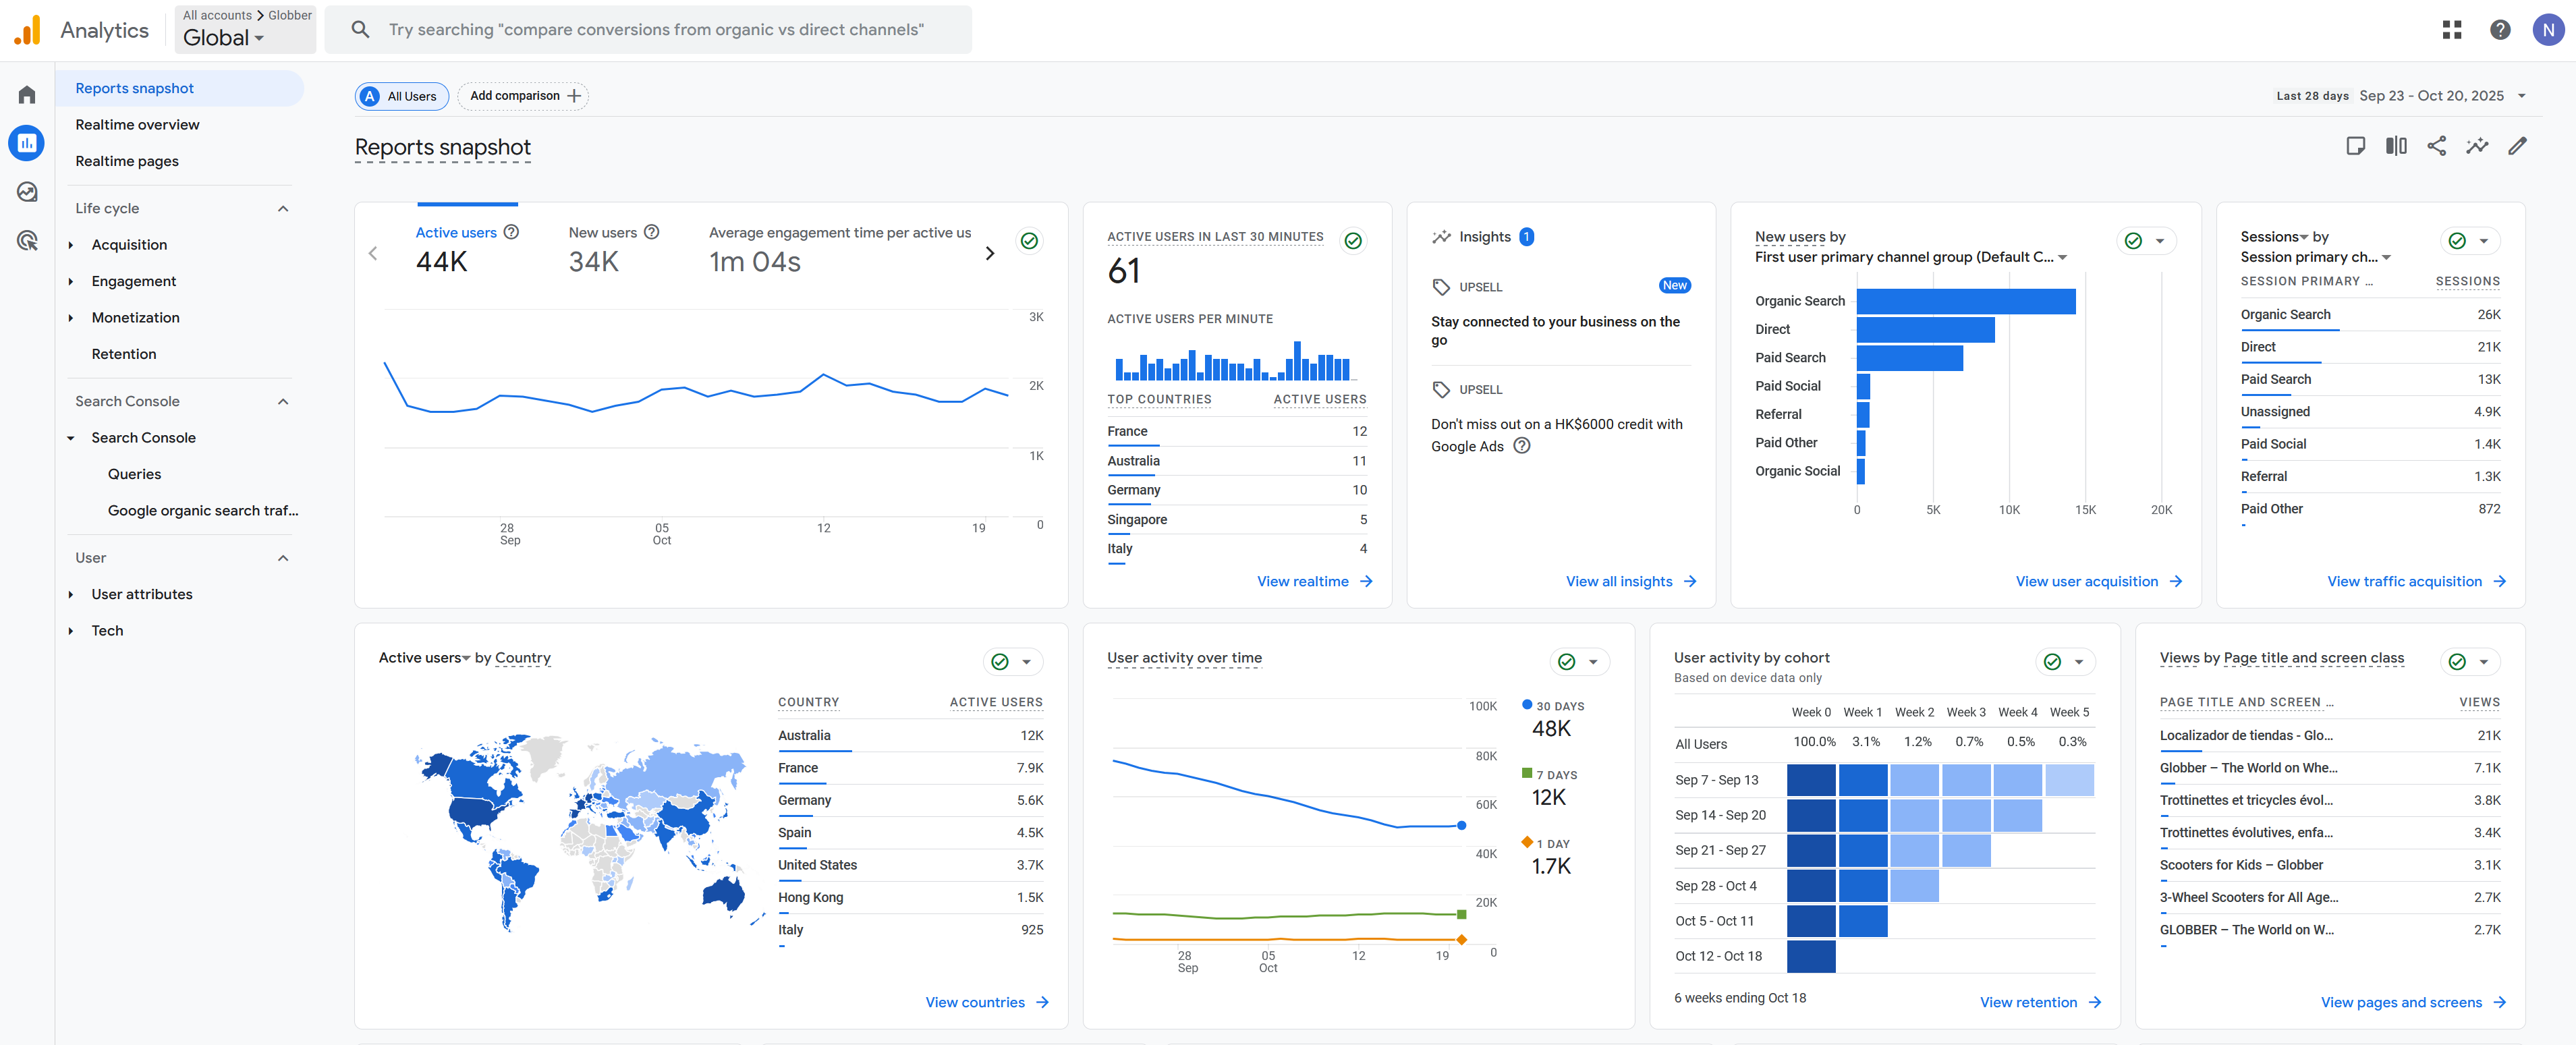Click the report notes icon in toolbar
This screenshot has width=2576, height=1045.
pos(2355,146)
